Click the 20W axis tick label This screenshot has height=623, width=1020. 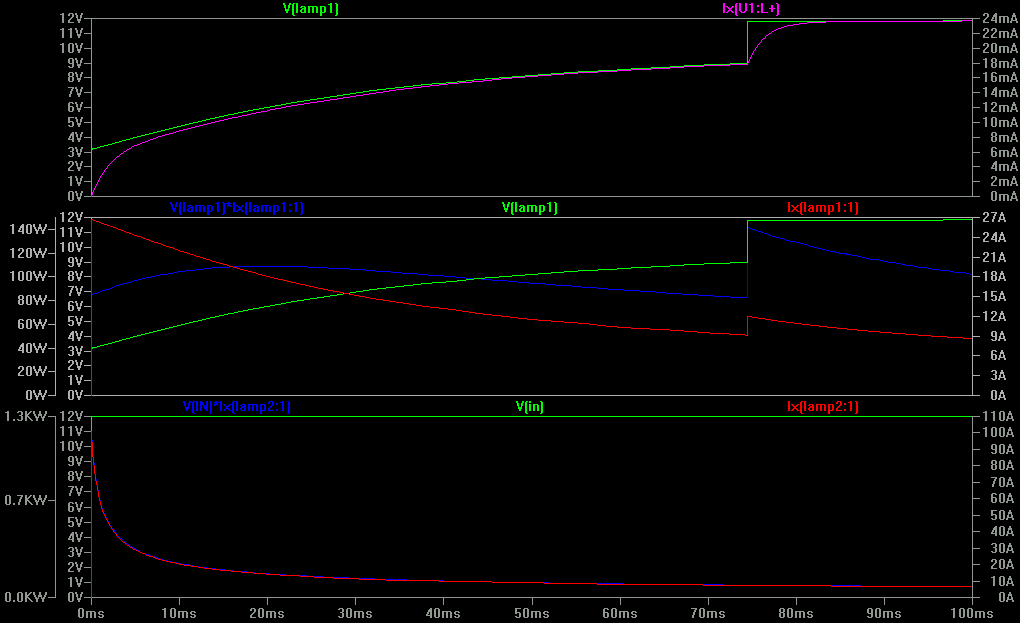33,371
